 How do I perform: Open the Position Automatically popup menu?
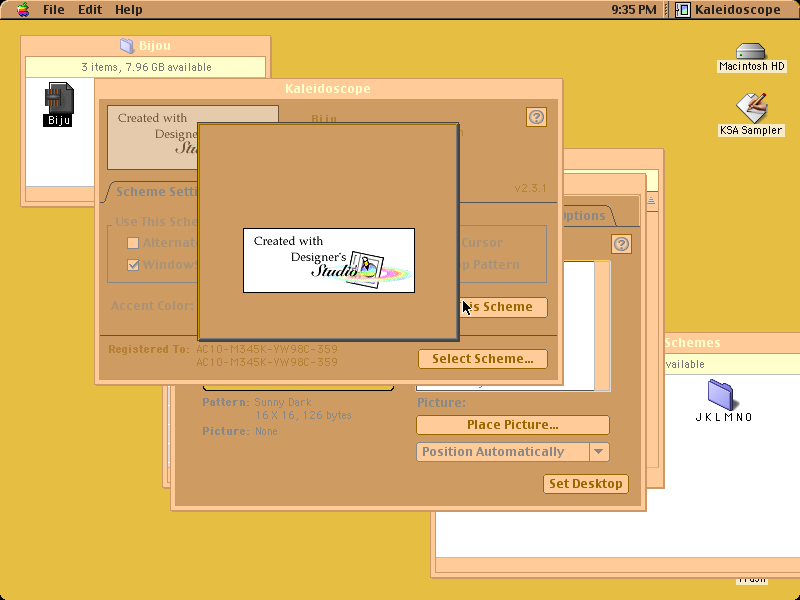[513, 452]
